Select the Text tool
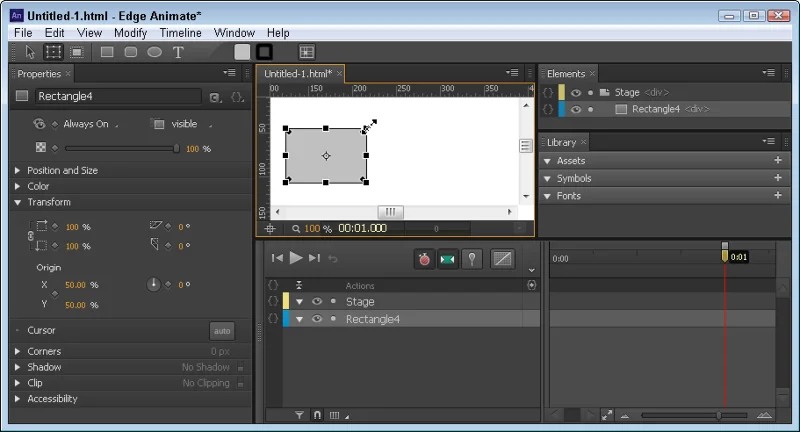800x432 pixels. (x=178, y=52)
